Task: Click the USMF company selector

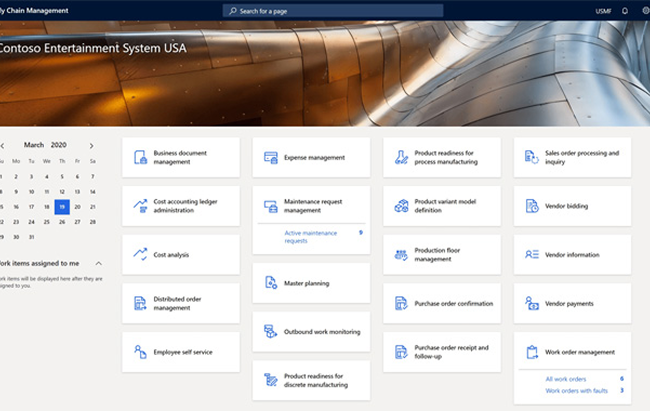Action: click(x=603, y=11)
